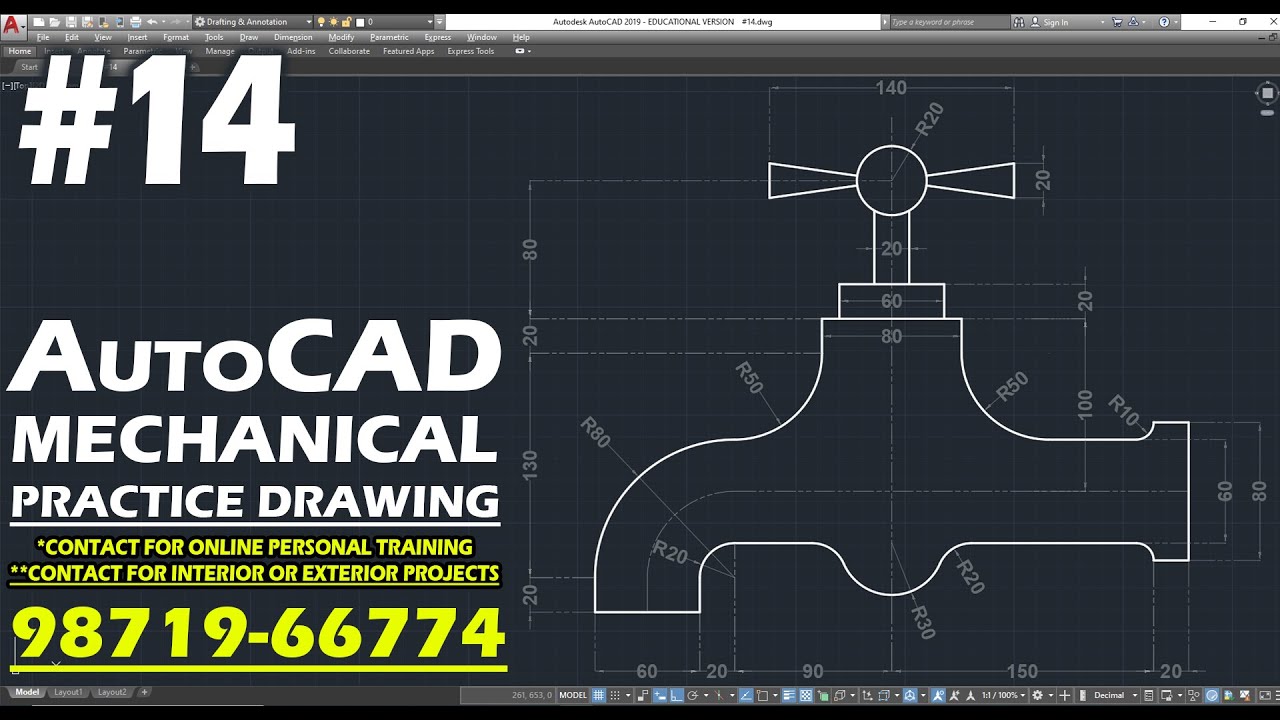Toggle transparency display in status bar
Screen dimensions: 1280x720
pos(805,695)
